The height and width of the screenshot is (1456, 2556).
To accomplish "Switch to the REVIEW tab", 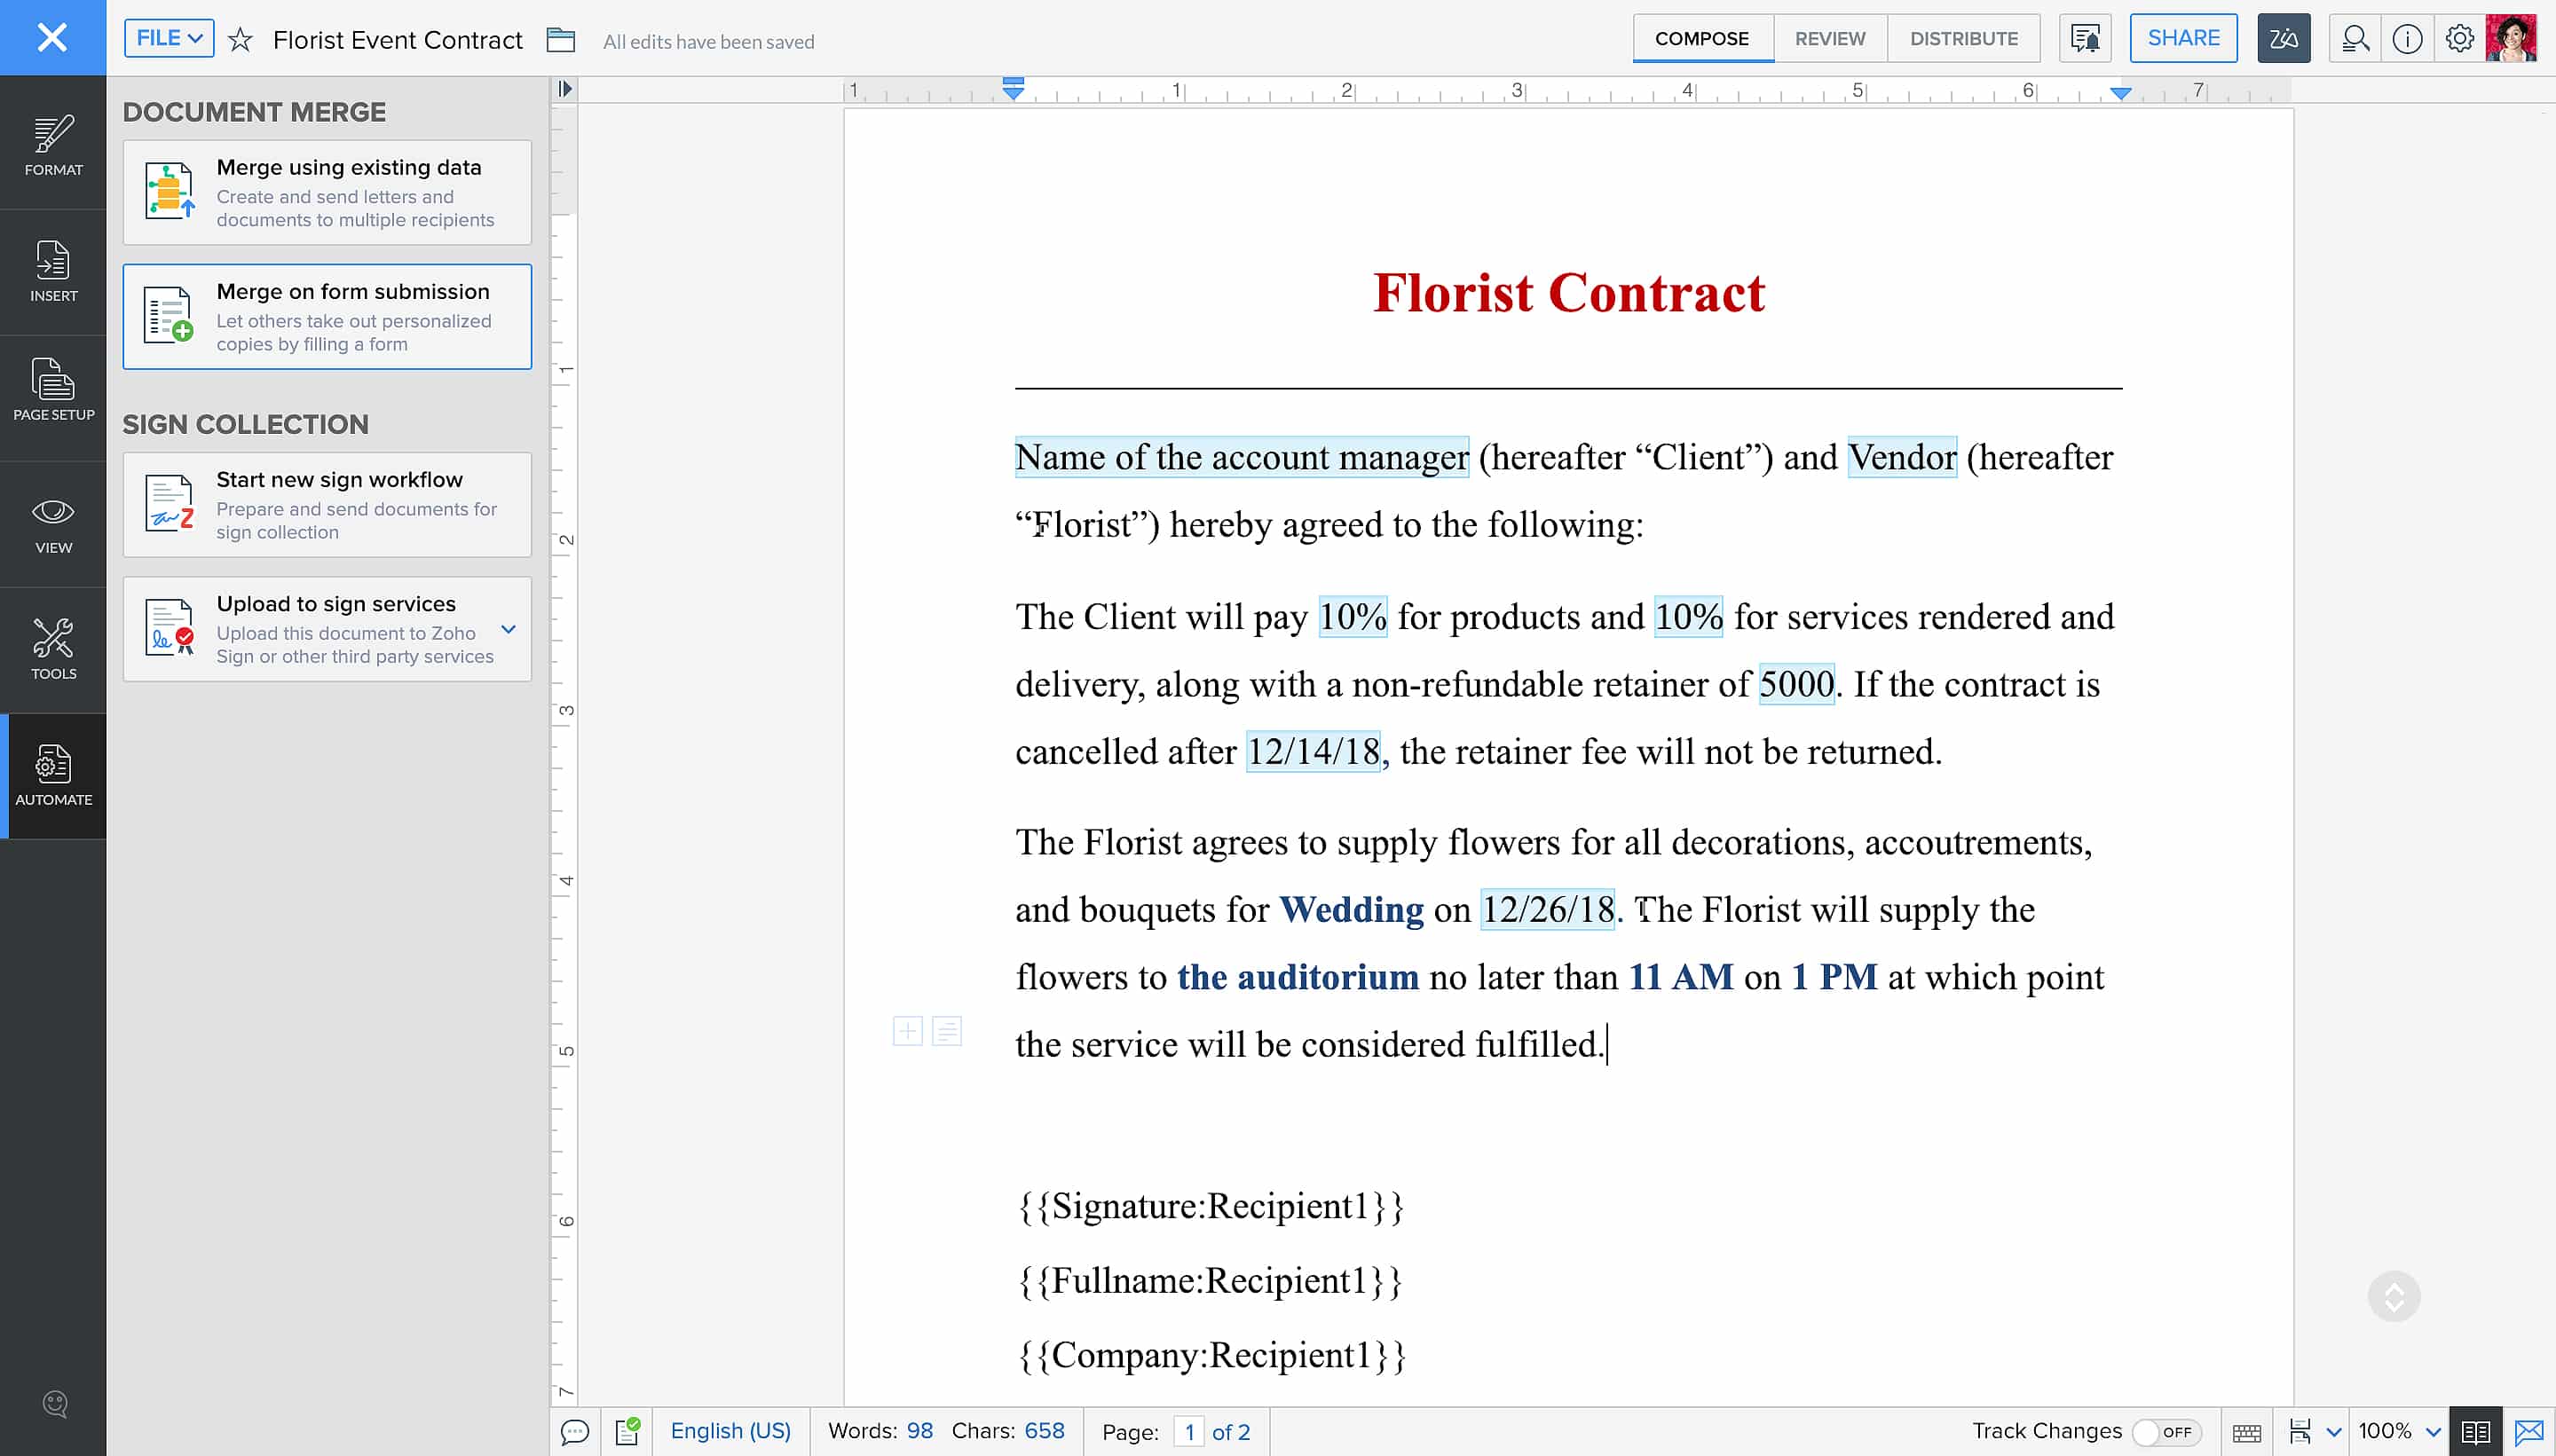I will [x=1830, y=38].
